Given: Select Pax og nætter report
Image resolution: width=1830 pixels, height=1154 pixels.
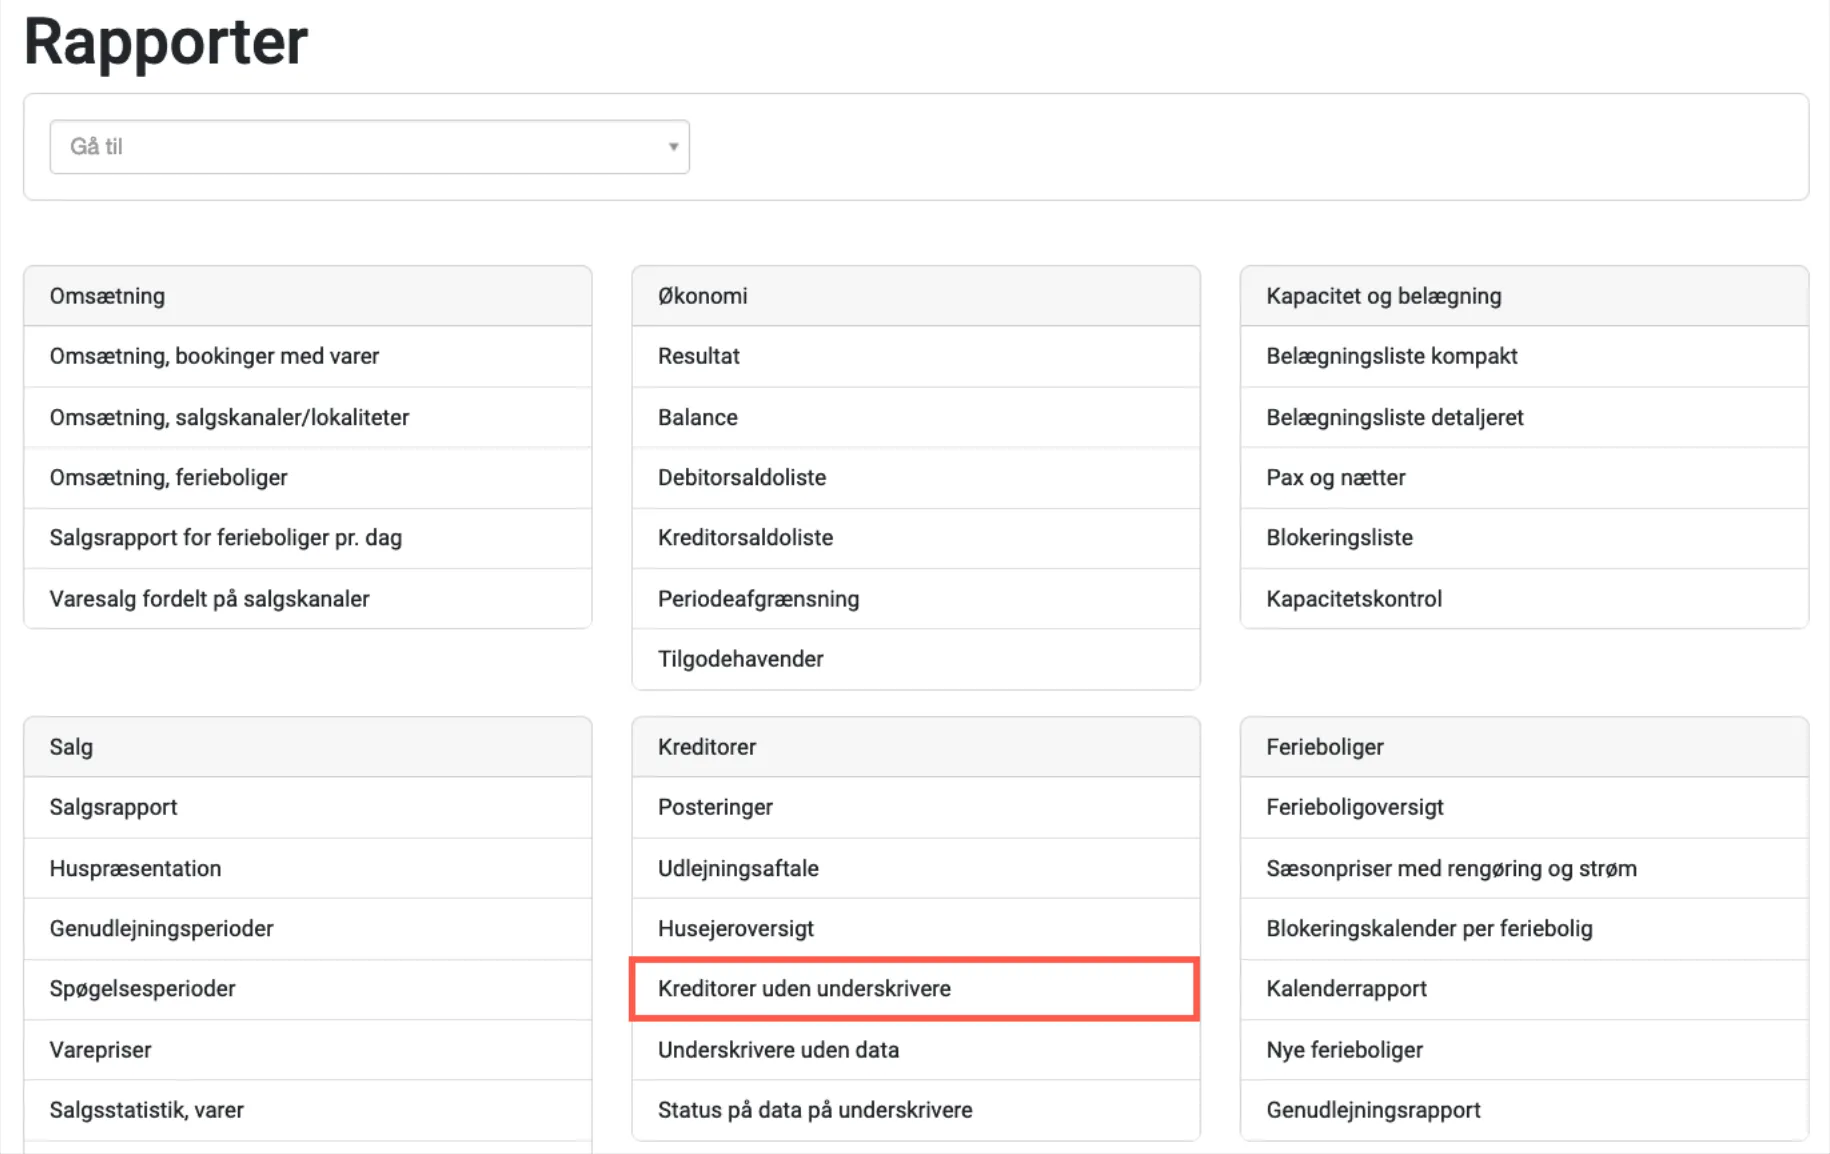Looking at the screenshot, I should pos(1335,478).
